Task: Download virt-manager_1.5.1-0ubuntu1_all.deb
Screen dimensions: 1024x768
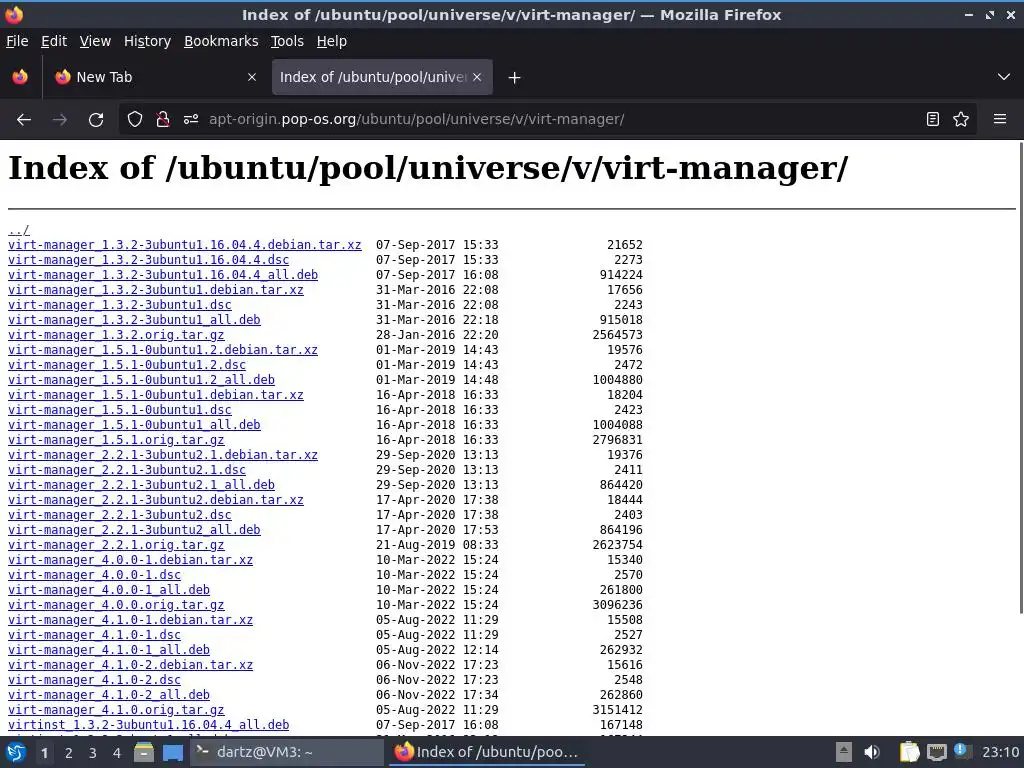Action: (x=134, y=425)
